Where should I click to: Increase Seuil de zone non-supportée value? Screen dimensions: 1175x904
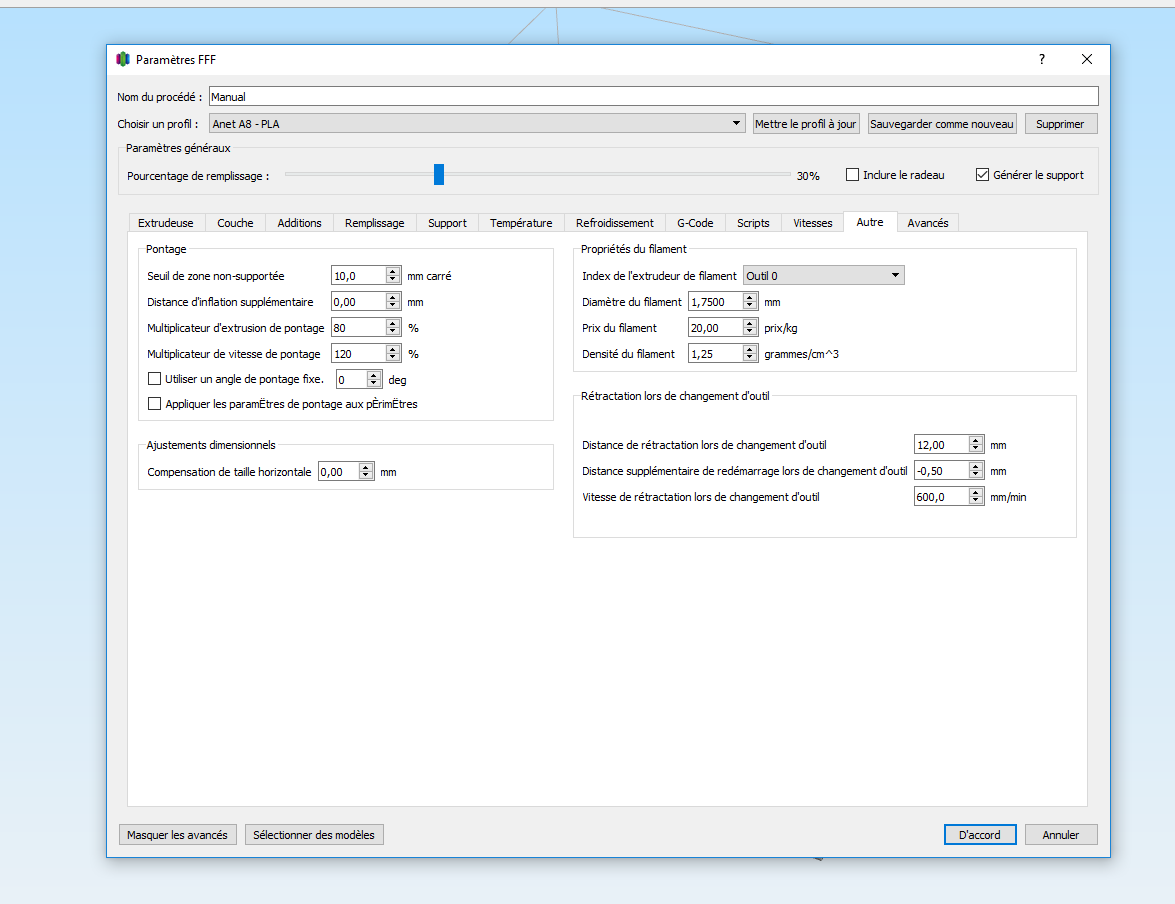[x=393, y=271]
